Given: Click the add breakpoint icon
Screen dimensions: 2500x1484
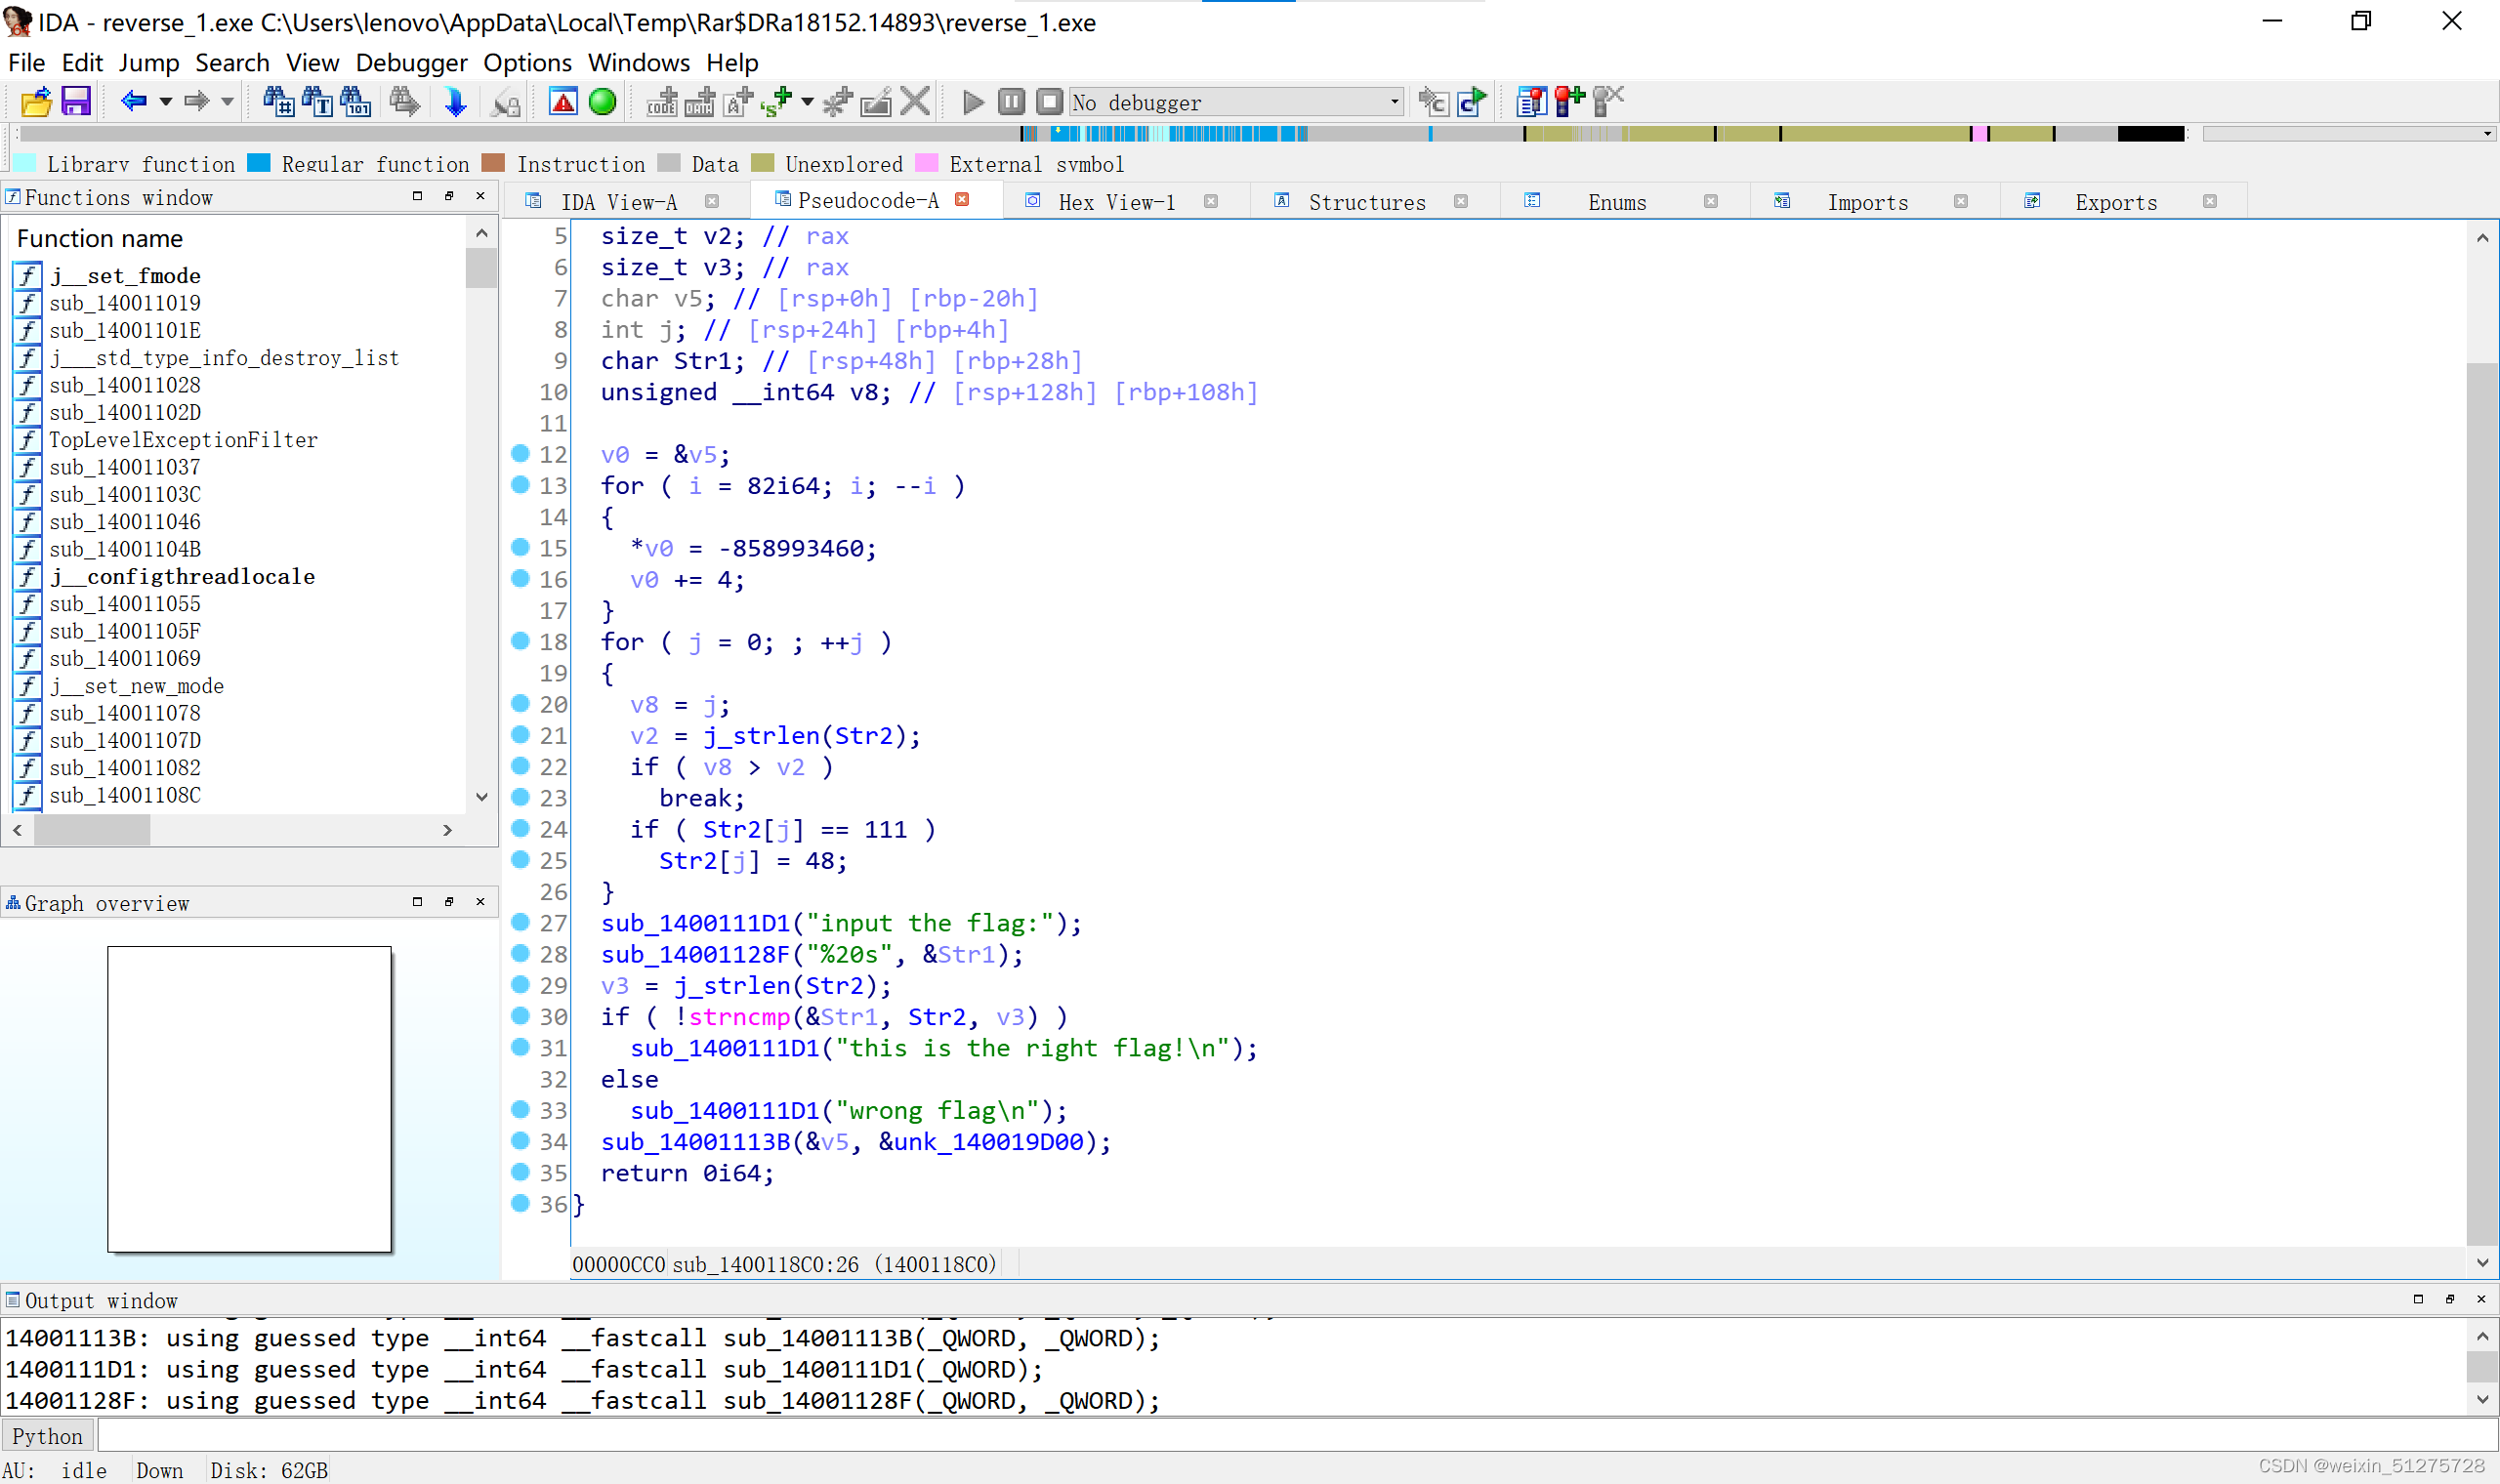Looking at the screenshot, I should [x=1570, y=102].
